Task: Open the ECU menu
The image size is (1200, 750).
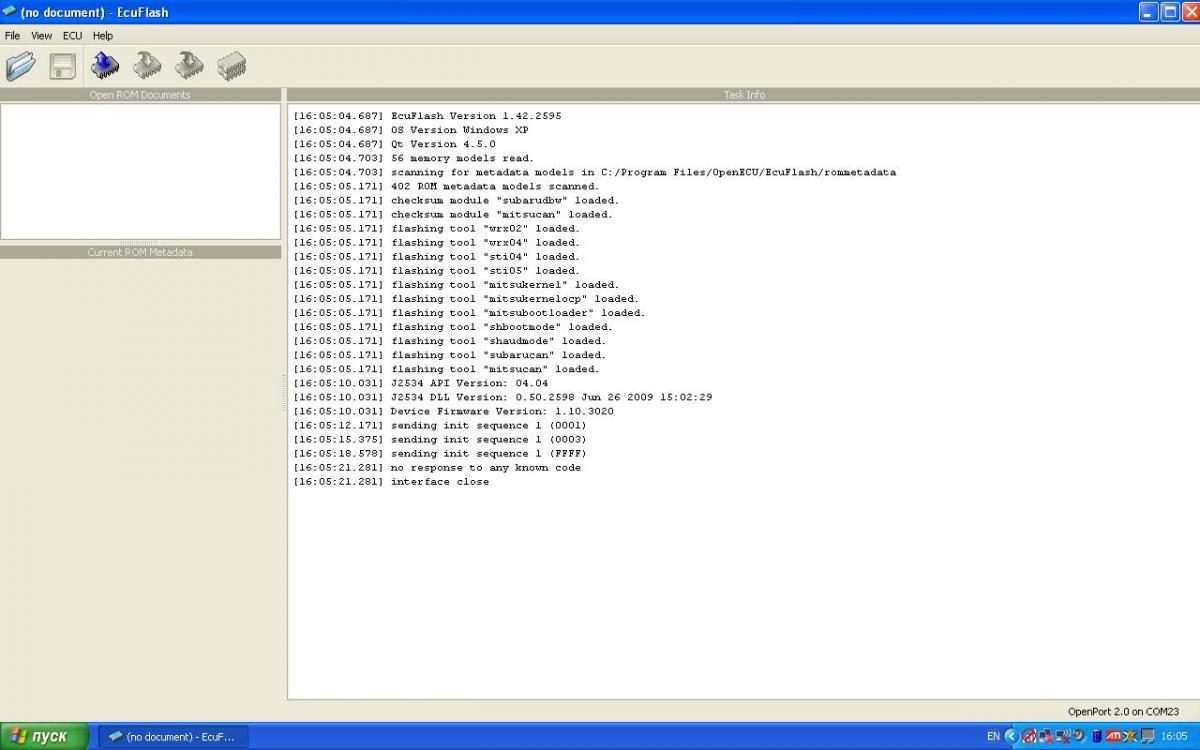Action: point(72,36)
